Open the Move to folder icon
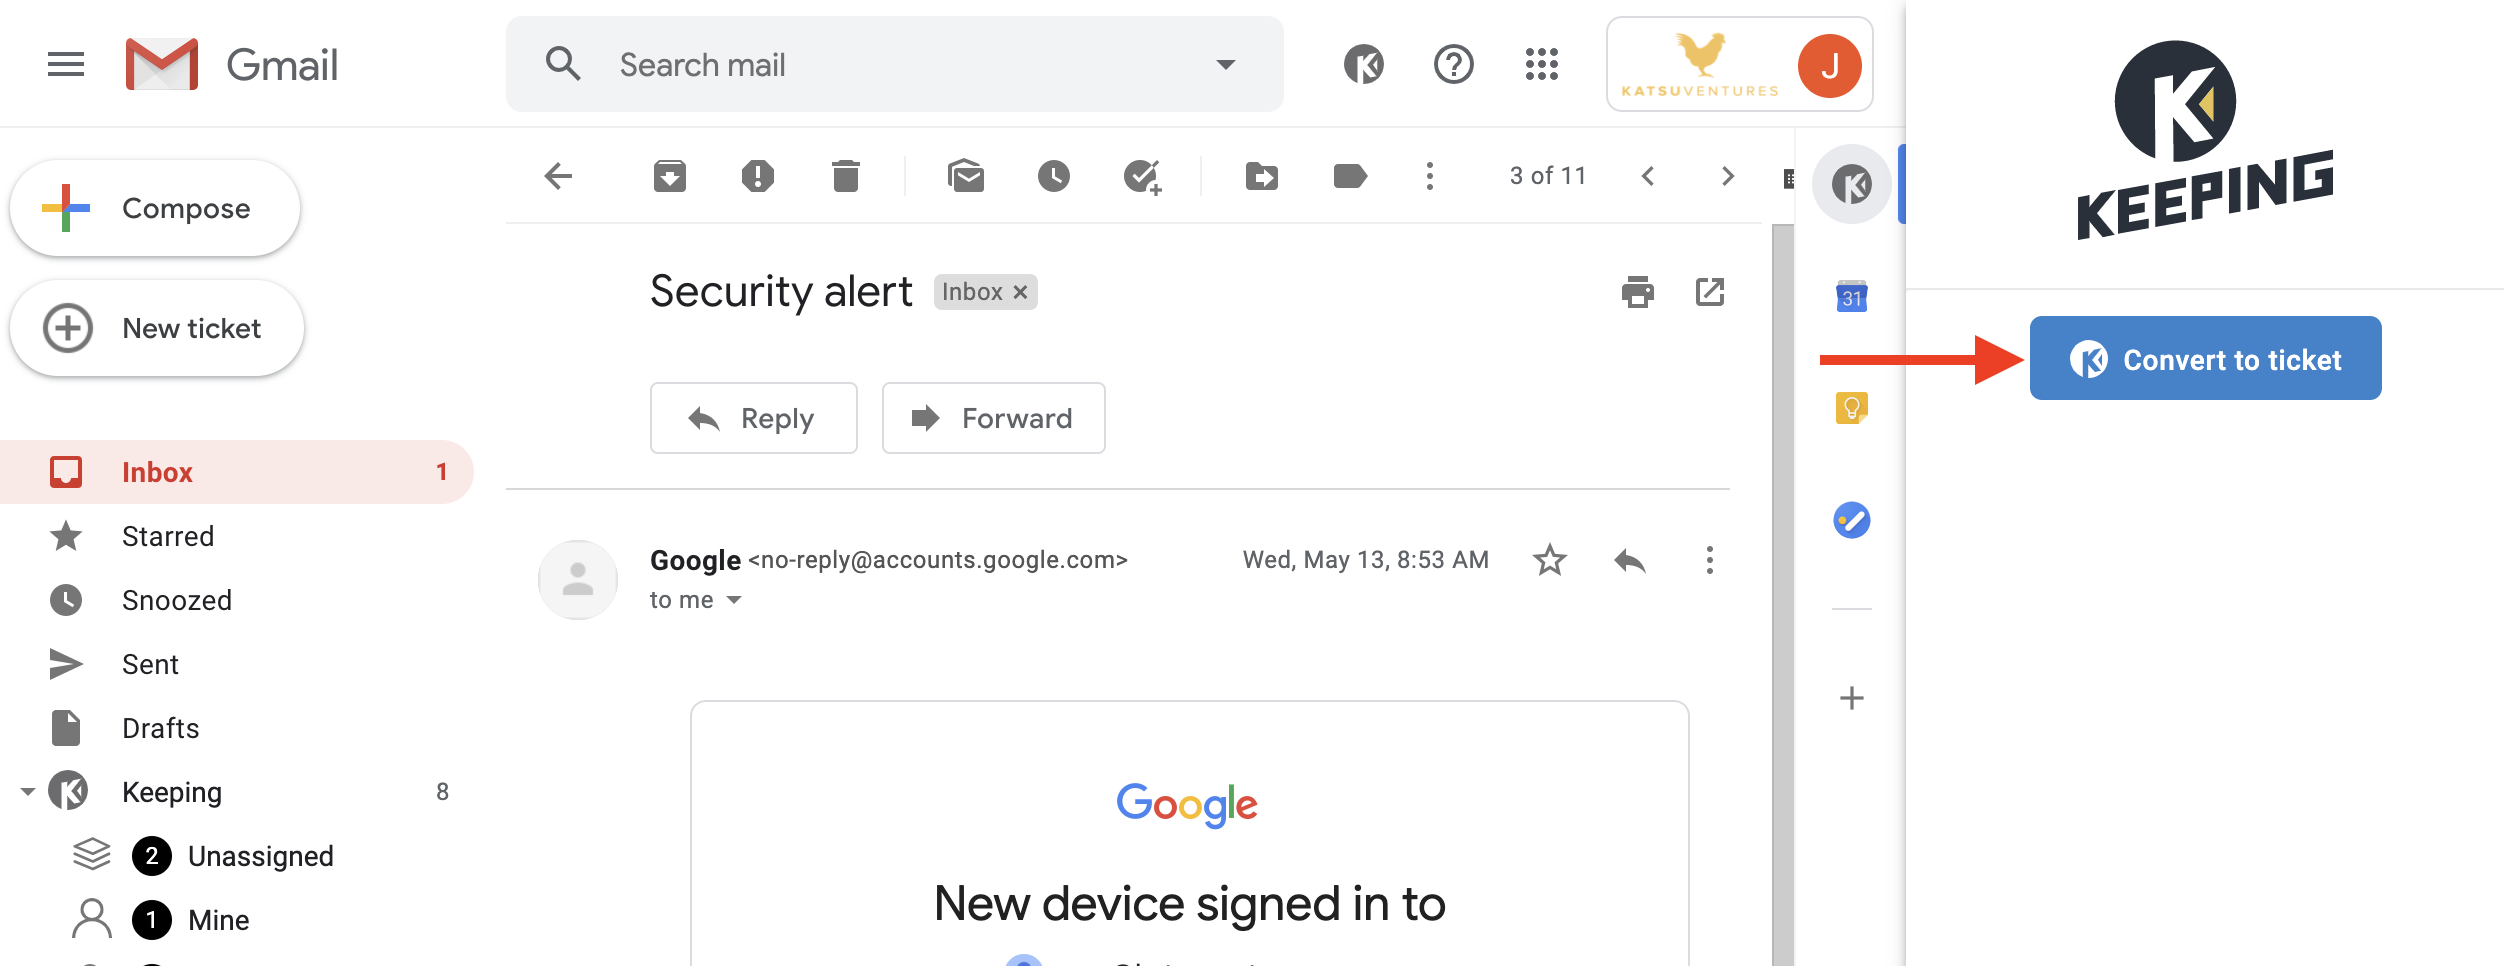2504x966 pixels. point(1262,177)
